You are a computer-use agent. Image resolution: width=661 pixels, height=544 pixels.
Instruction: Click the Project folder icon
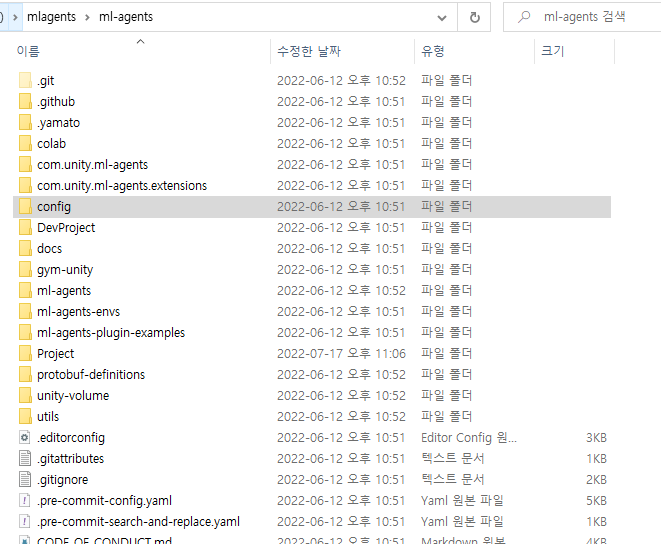(25, 353)
